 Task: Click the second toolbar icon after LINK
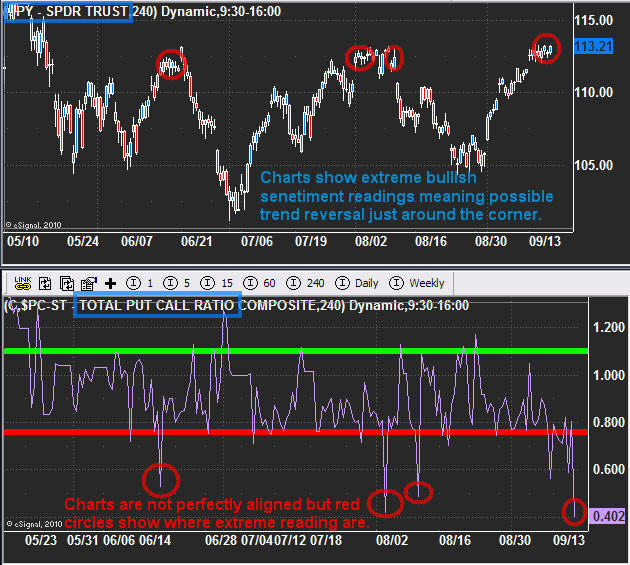coord(46,283)
